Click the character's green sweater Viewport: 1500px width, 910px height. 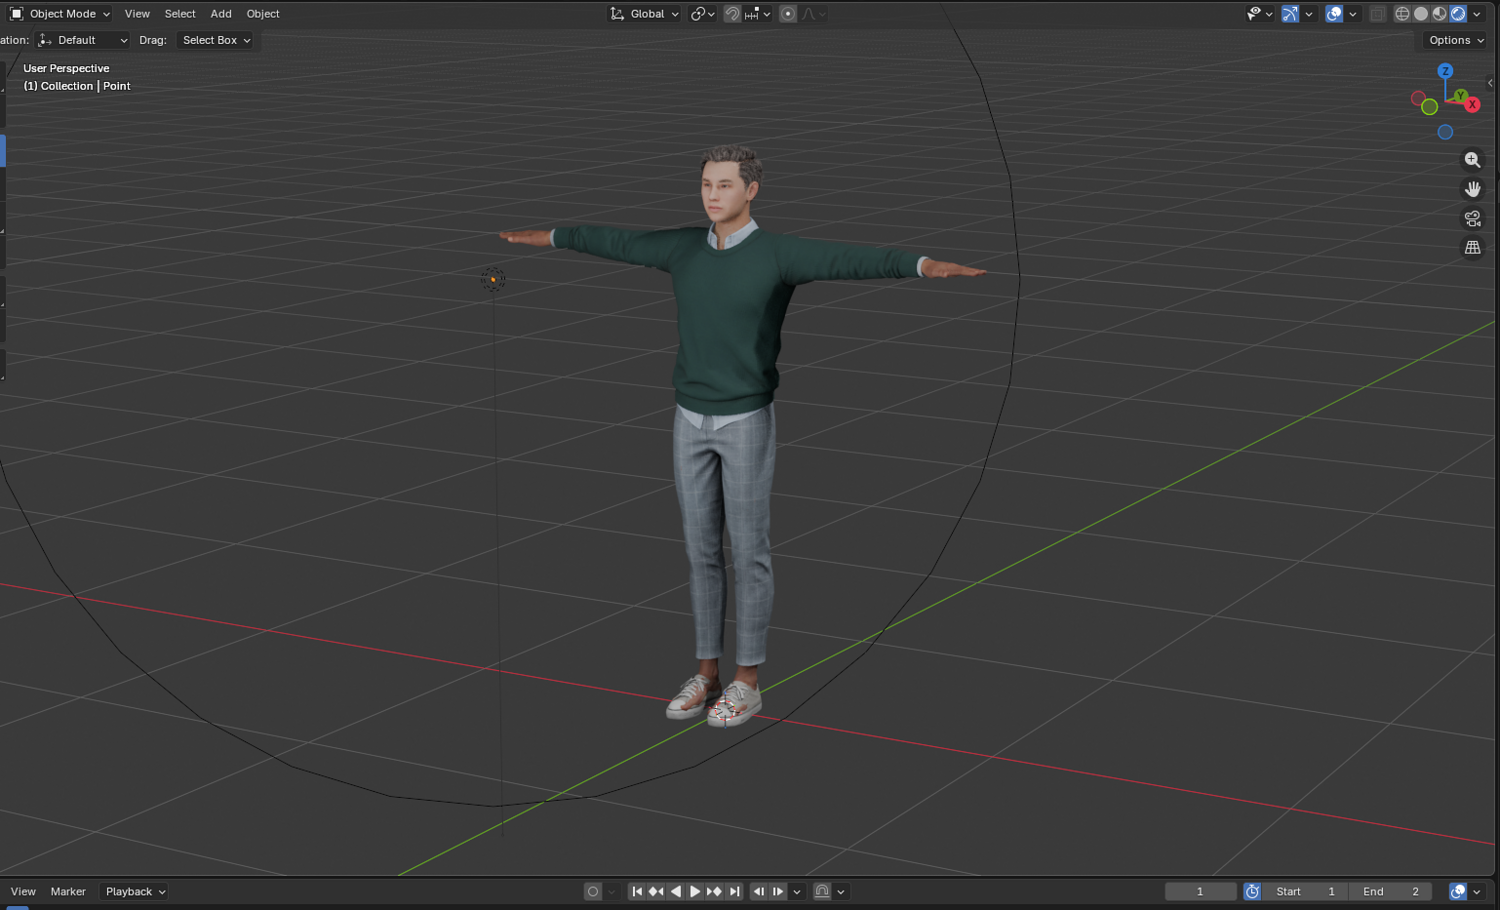(728, 320)
